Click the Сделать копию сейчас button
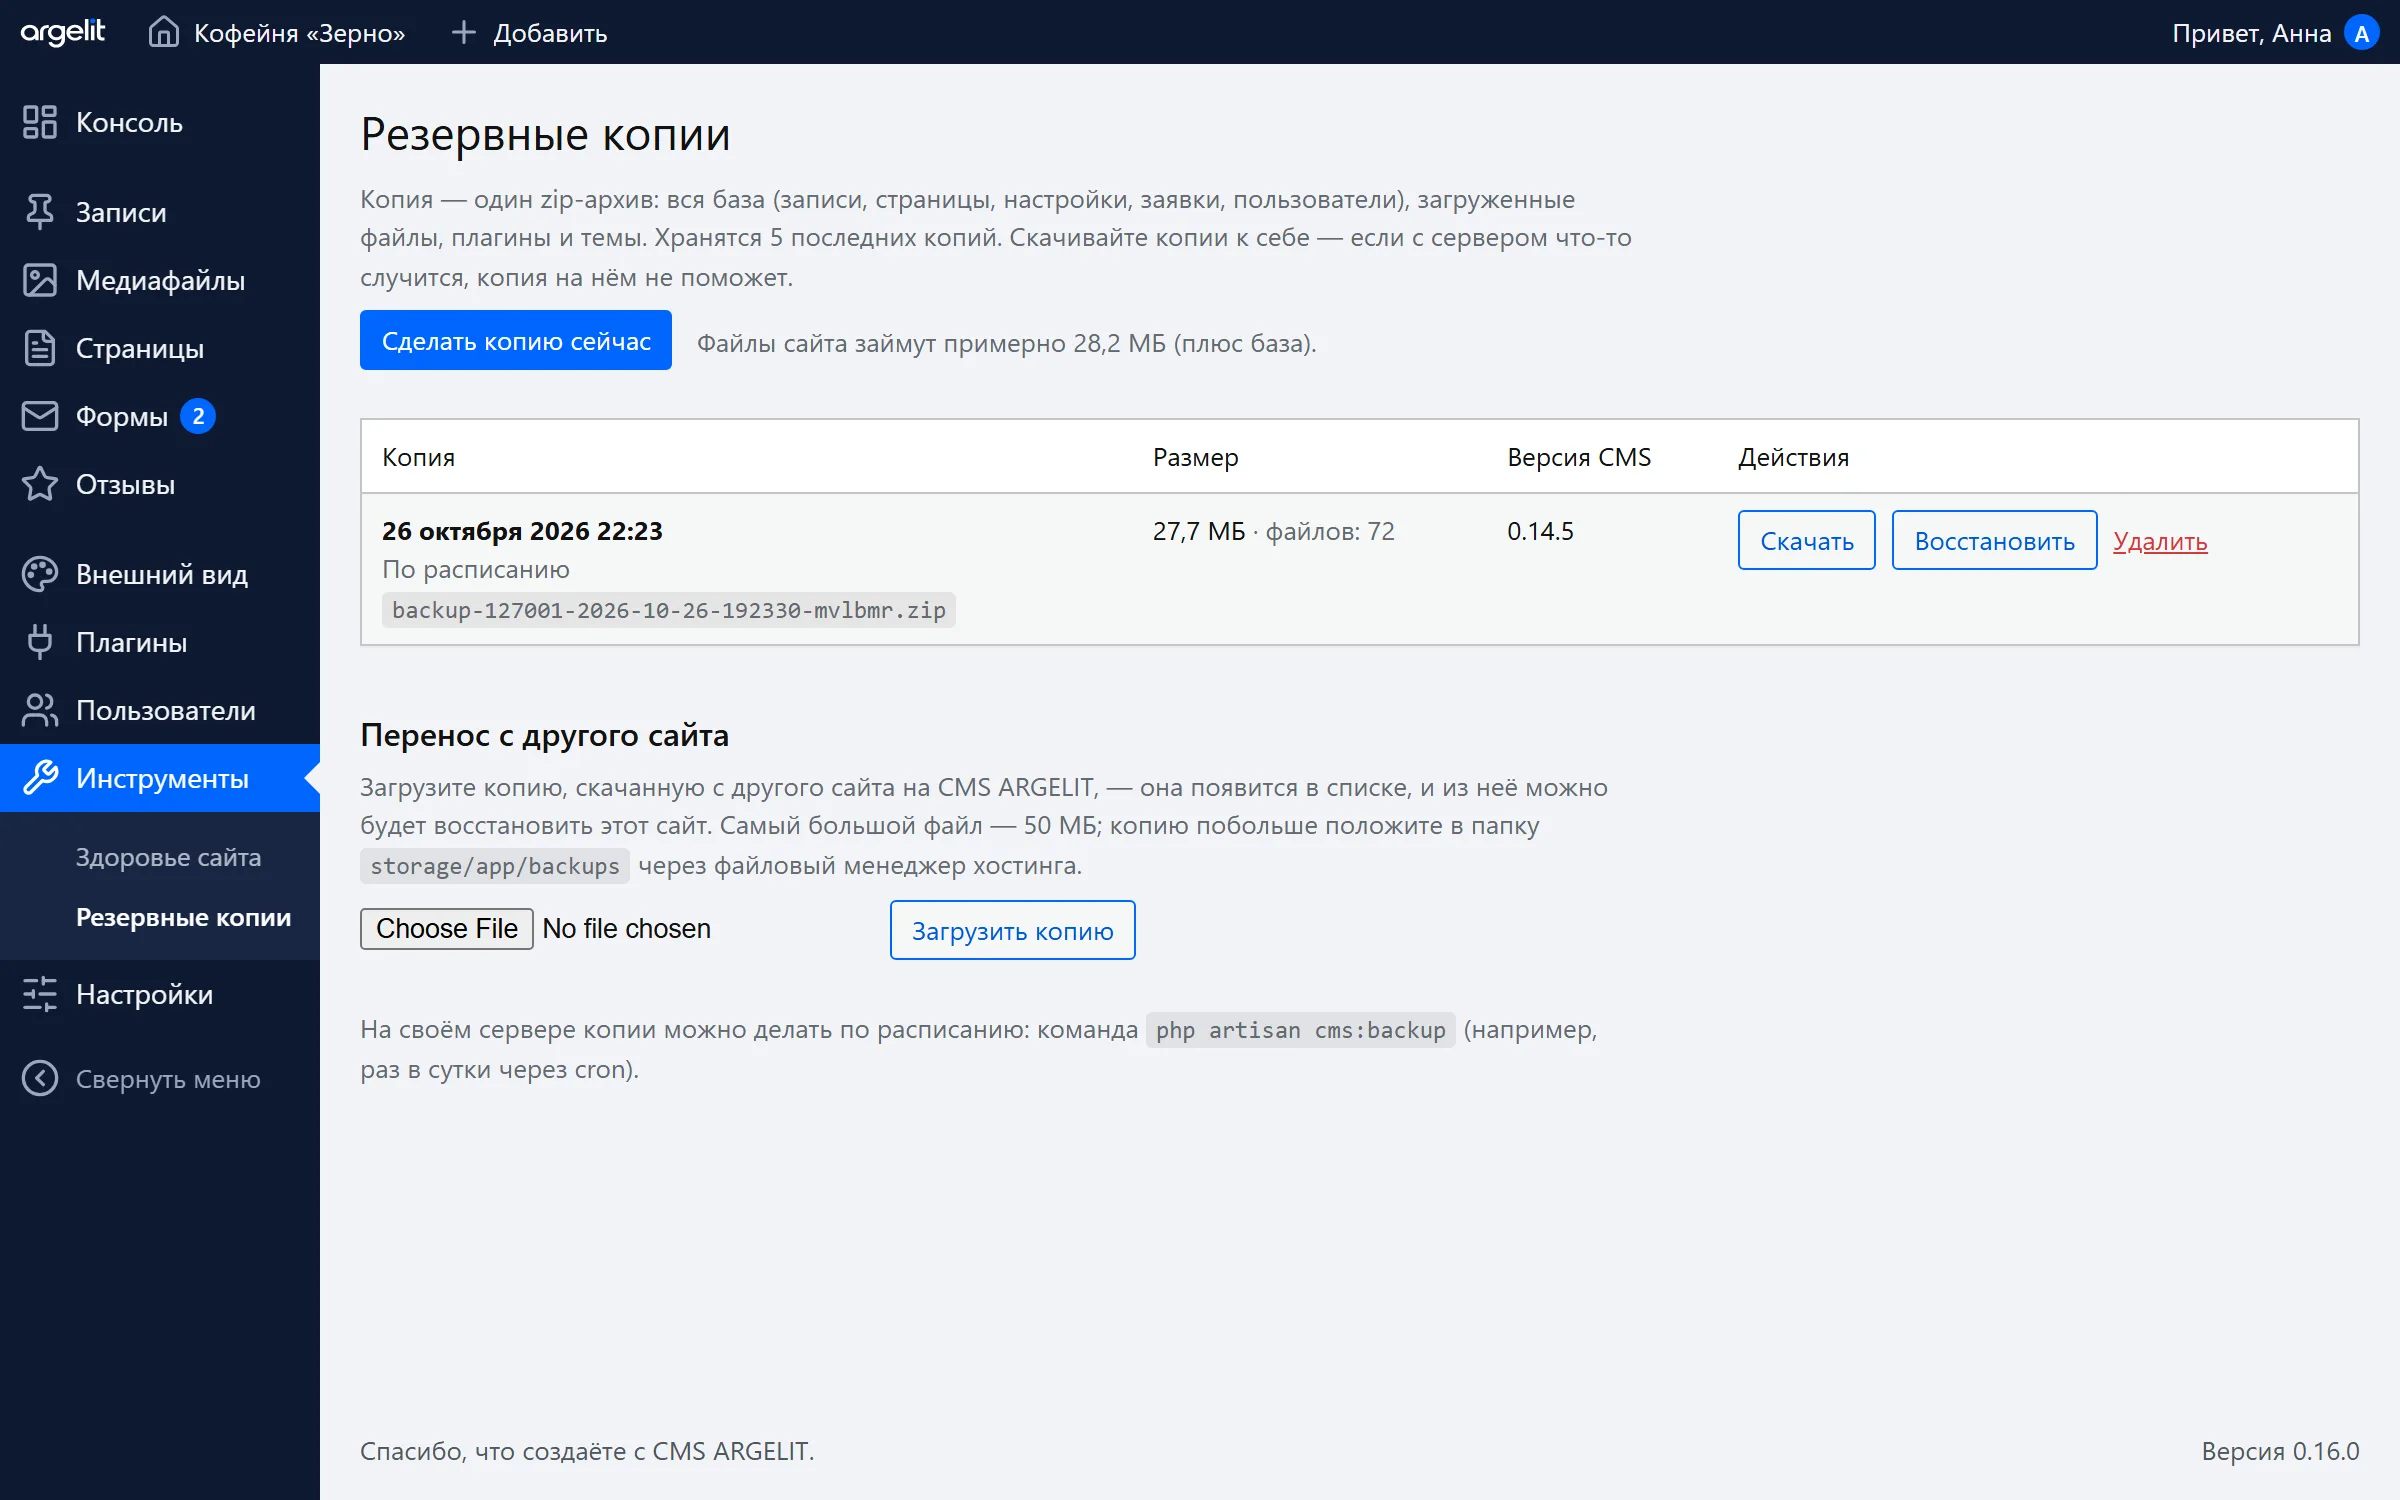This screenshot has width=2400, height=1500. click(x=516, y=340)
